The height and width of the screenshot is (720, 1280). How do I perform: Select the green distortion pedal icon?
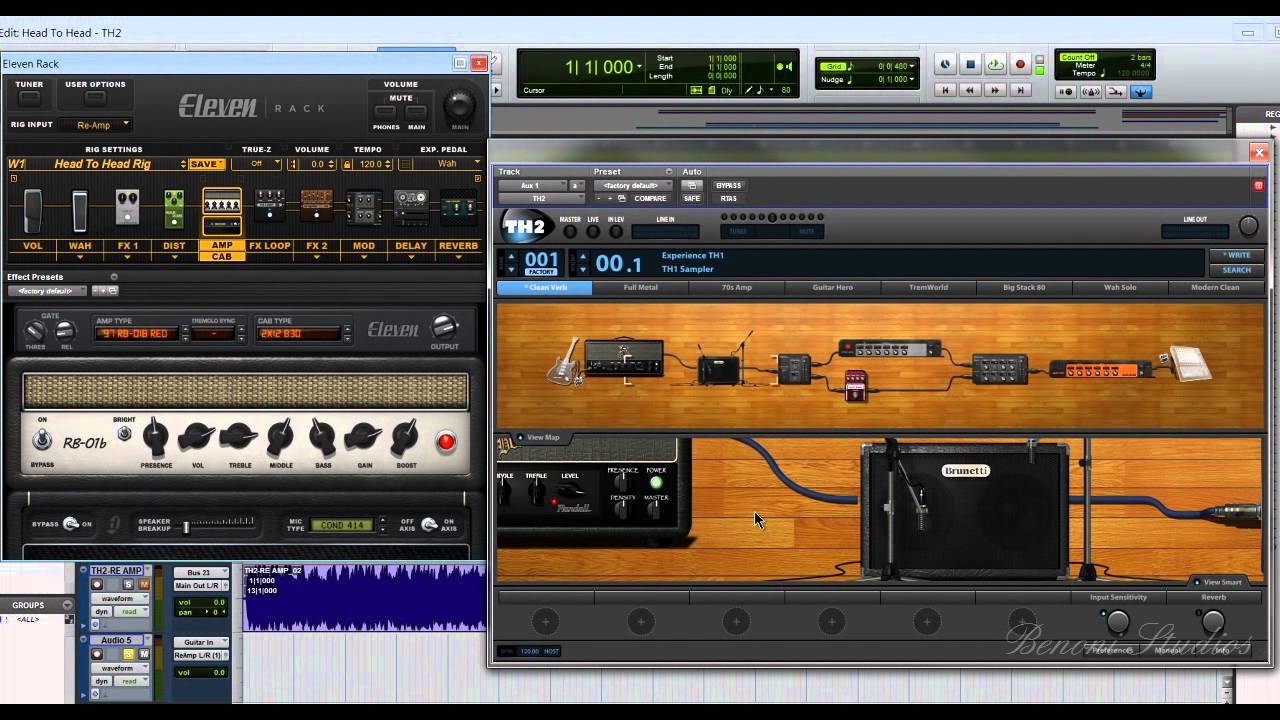[174, 208]
